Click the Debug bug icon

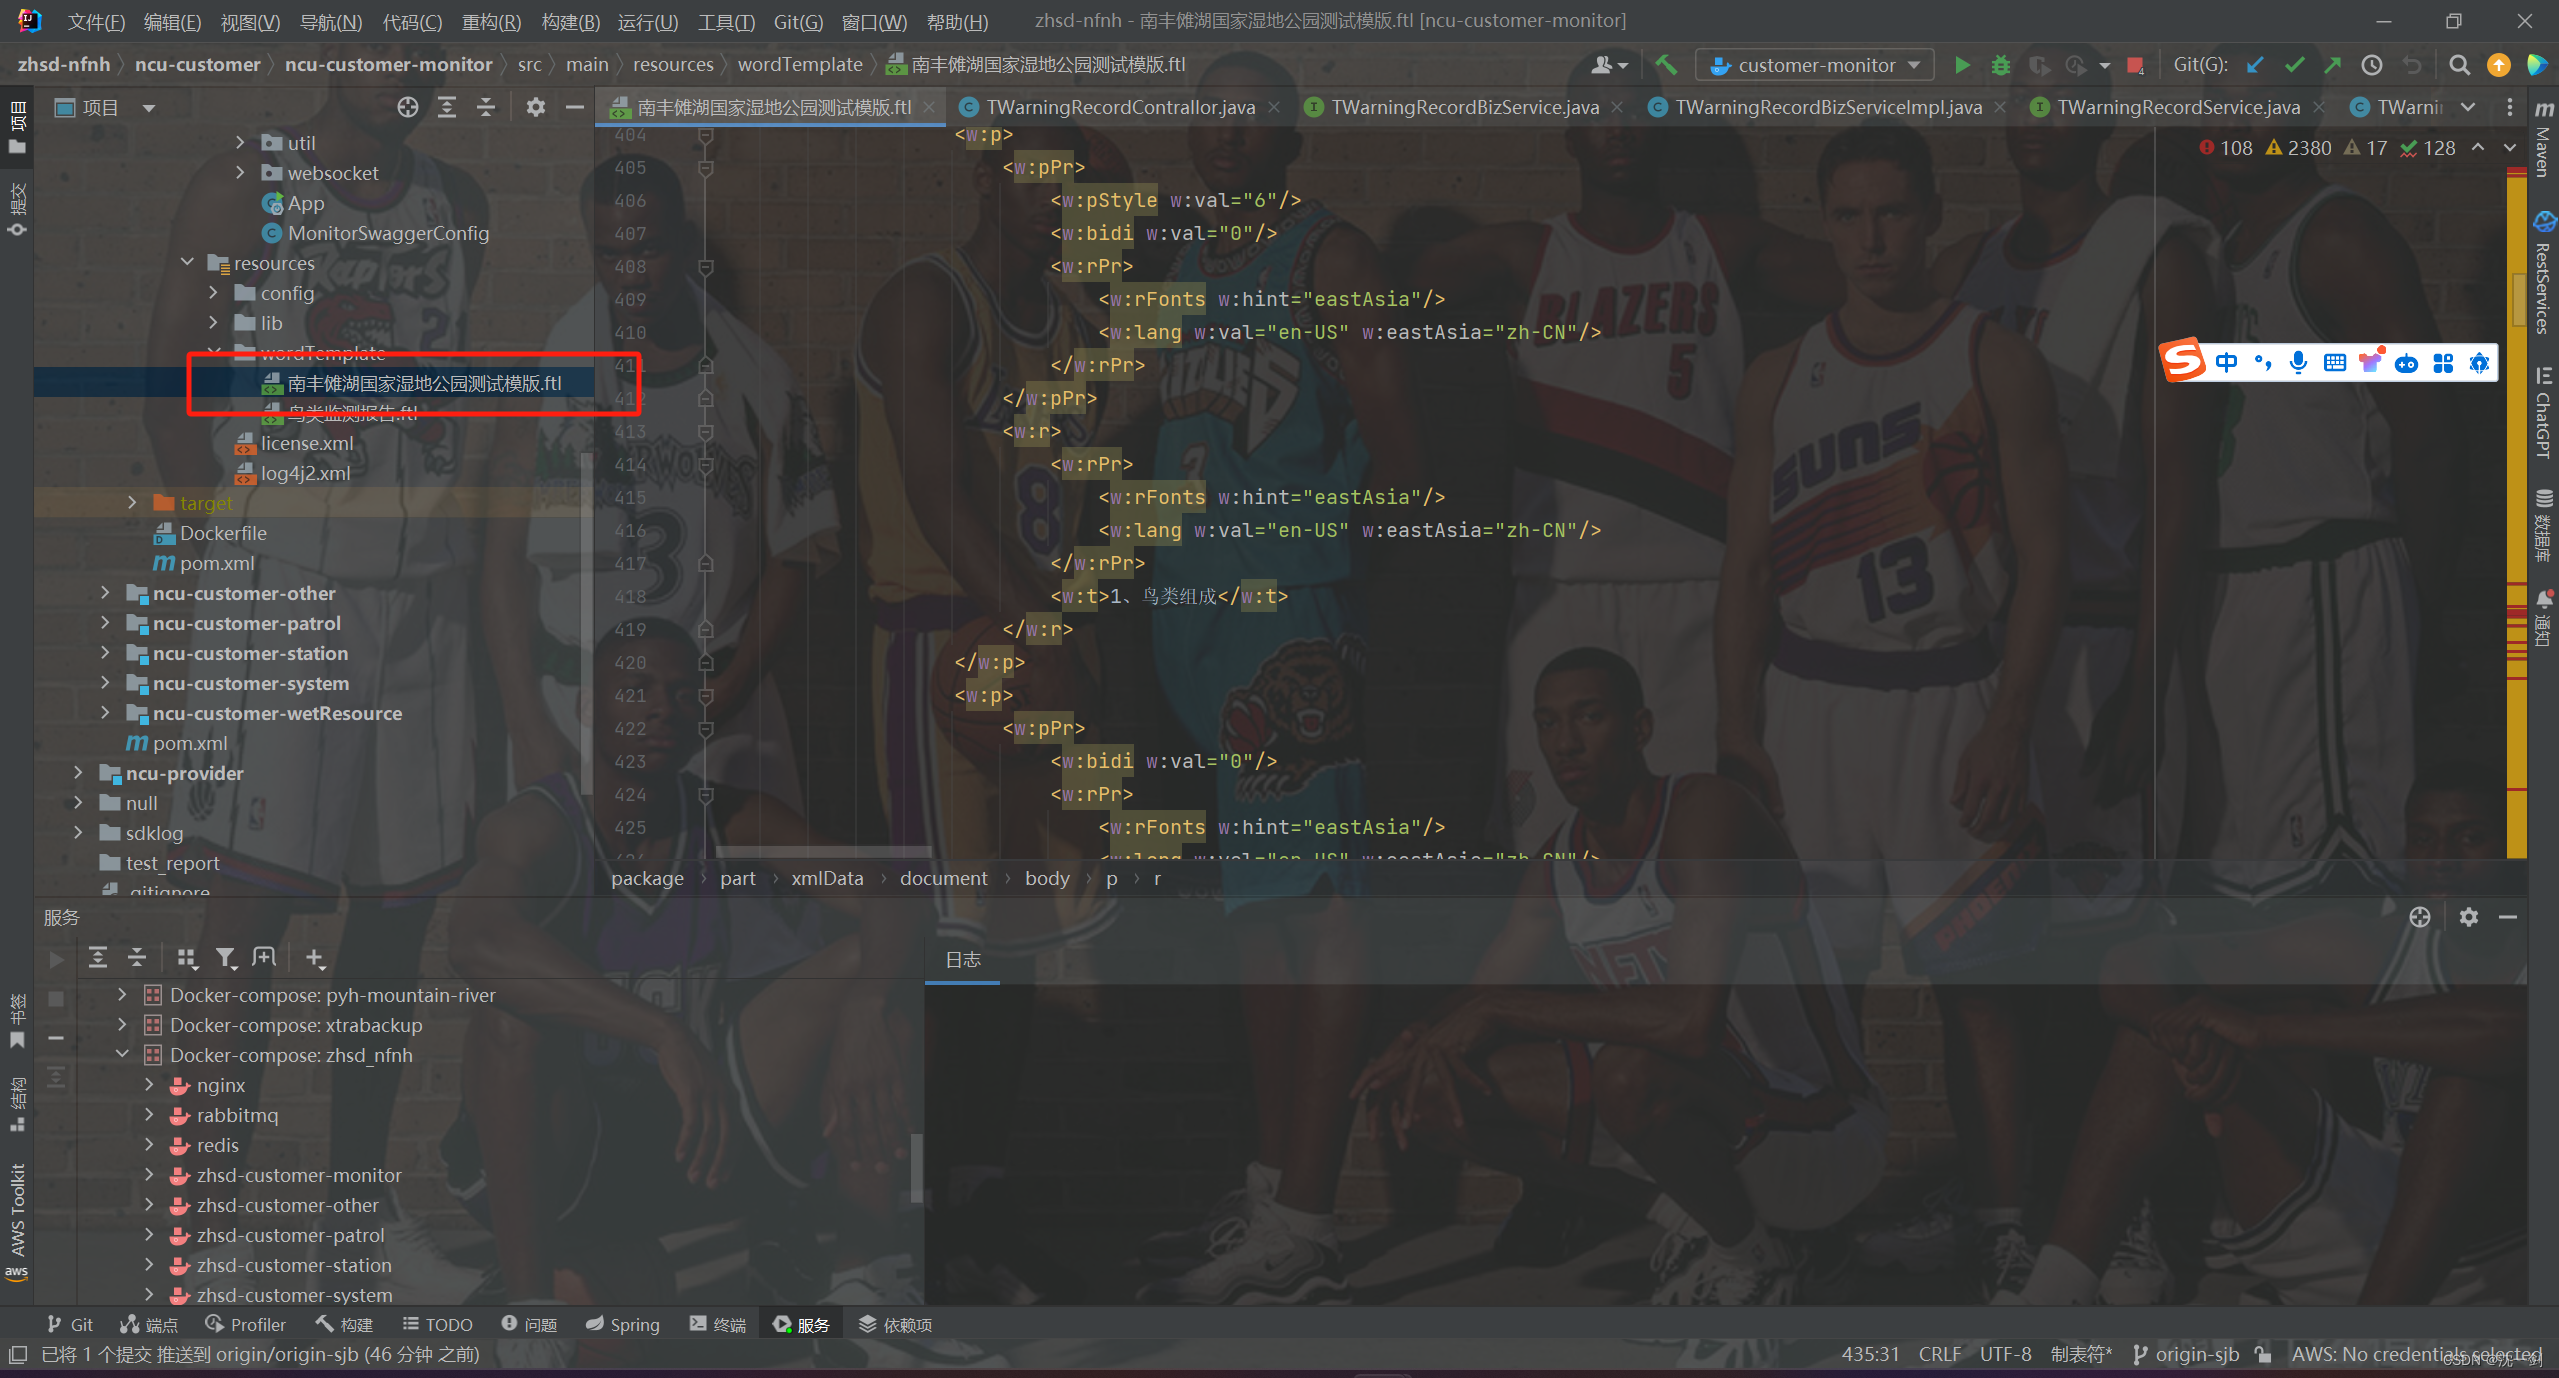coord(2000,65)
